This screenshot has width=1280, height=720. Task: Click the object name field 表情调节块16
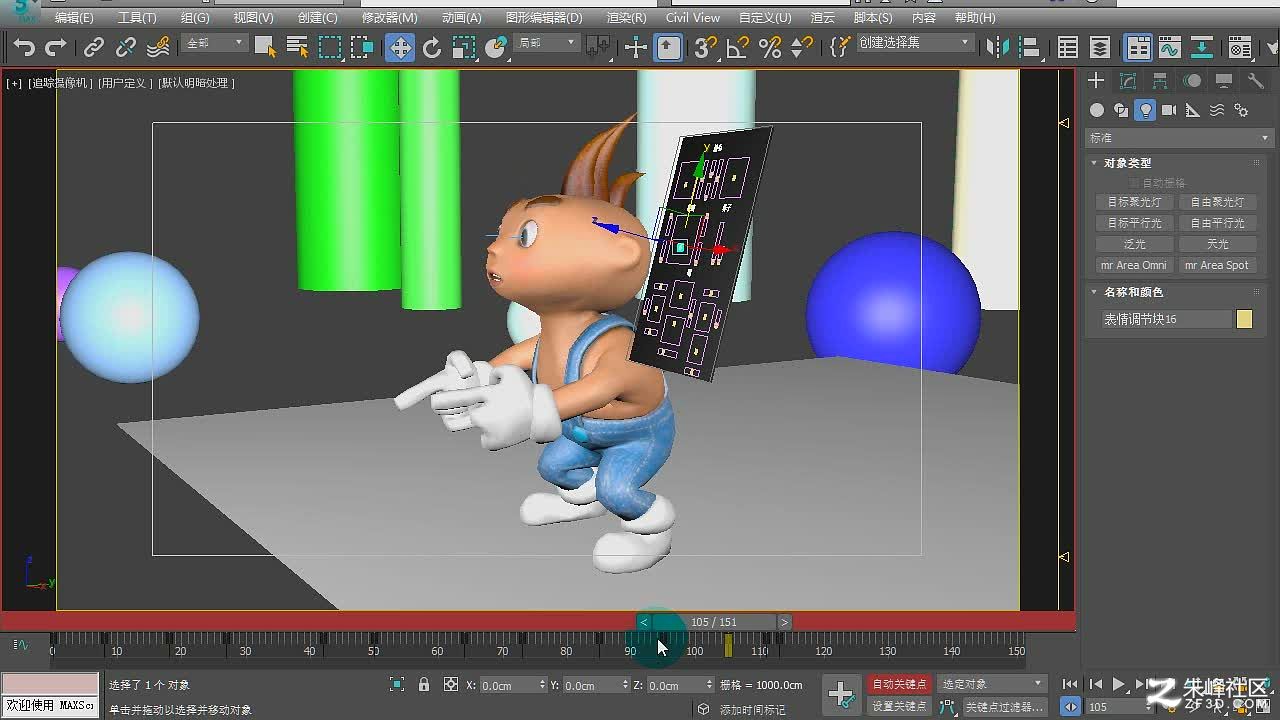pyautogui.click(x=1166, y=319)
